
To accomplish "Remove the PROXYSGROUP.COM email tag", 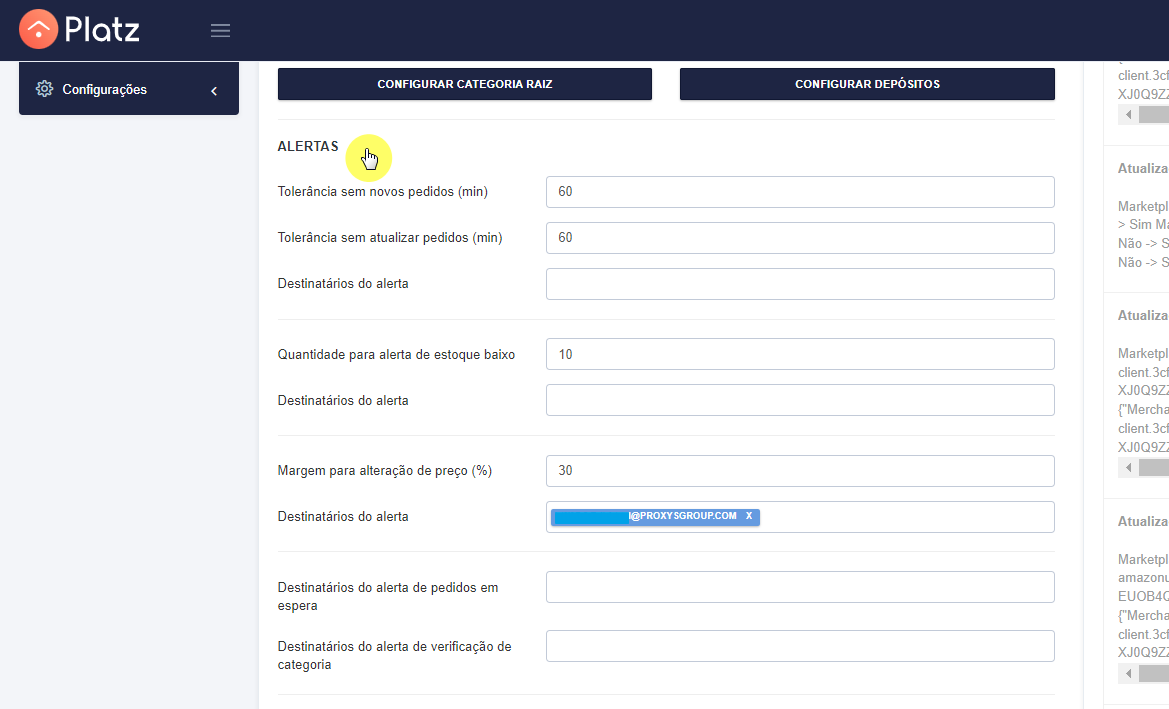I will [749, 516].
